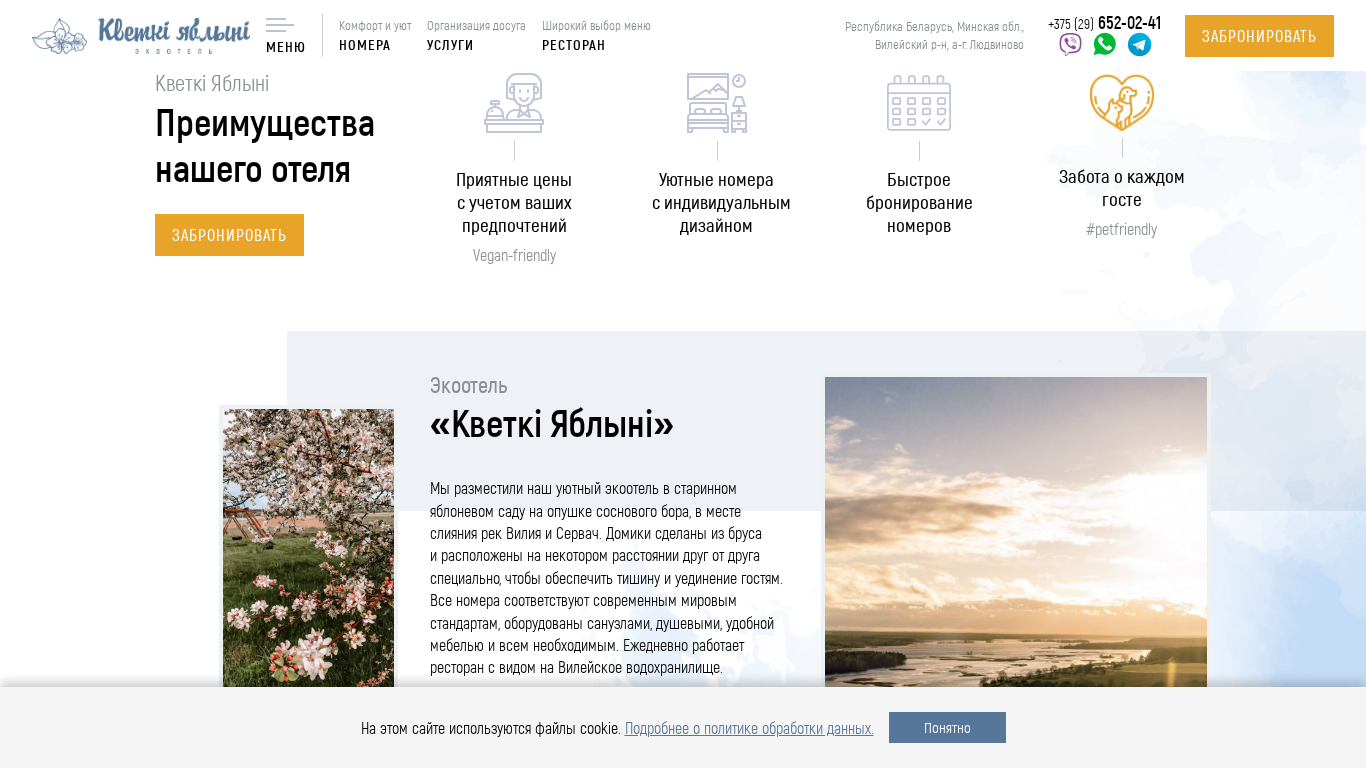The image size is (1366, 768).
Task: Accept cookies with the Понятно button
Action: tap(947, 728)
